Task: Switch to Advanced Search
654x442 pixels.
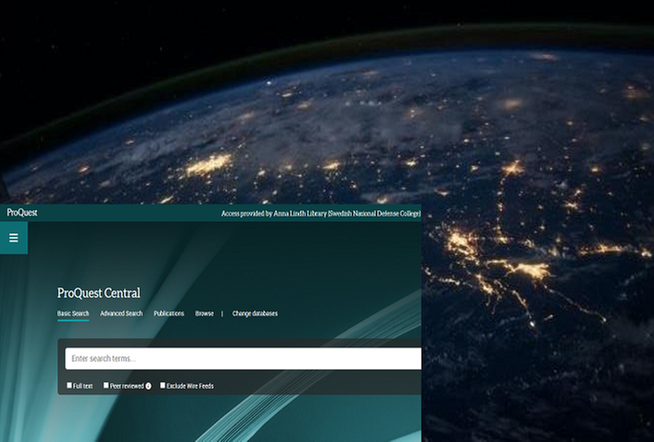Action: coord(121,314)
